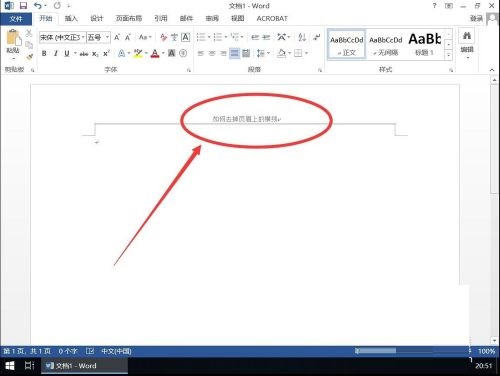Expand the styles gallery more button
The height and width of the screenshot is (376, 500).
[449, 55]
